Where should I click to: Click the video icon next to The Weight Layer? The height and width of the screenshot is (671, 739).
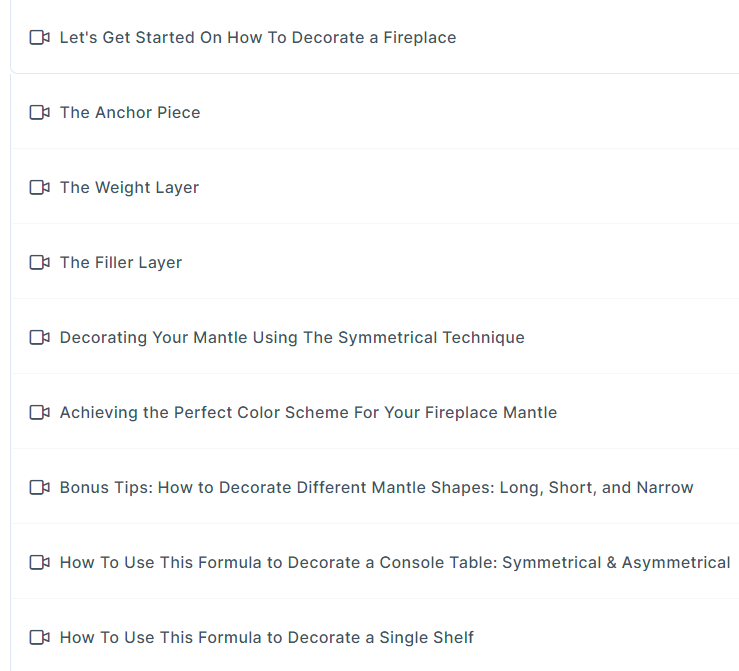40,187
